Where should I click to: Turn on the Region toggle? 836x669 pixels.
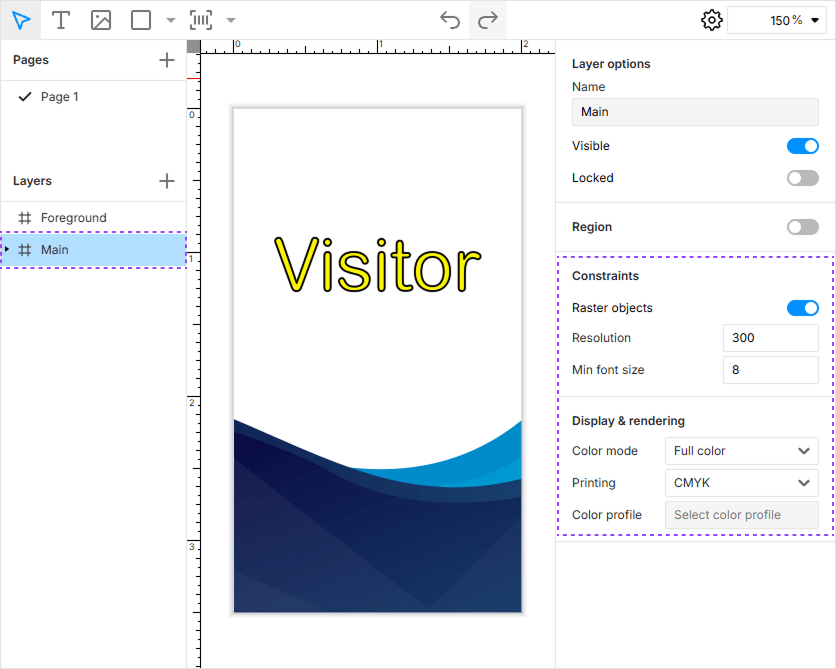[802, 227]
